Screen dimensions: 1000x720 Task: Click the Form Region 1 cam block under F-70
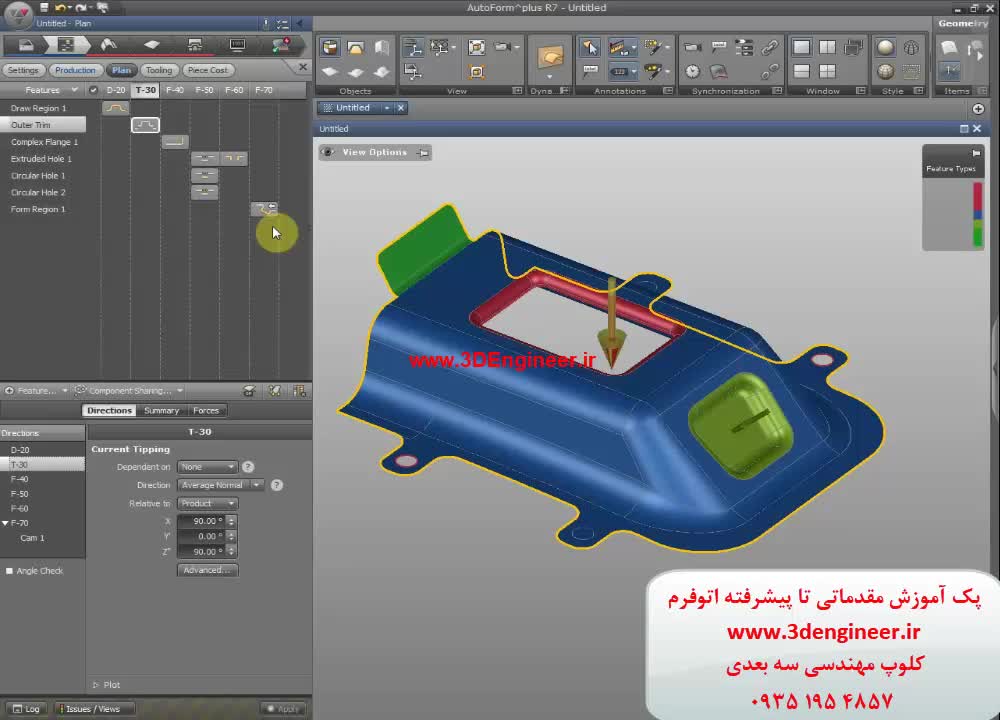(264, 209)
